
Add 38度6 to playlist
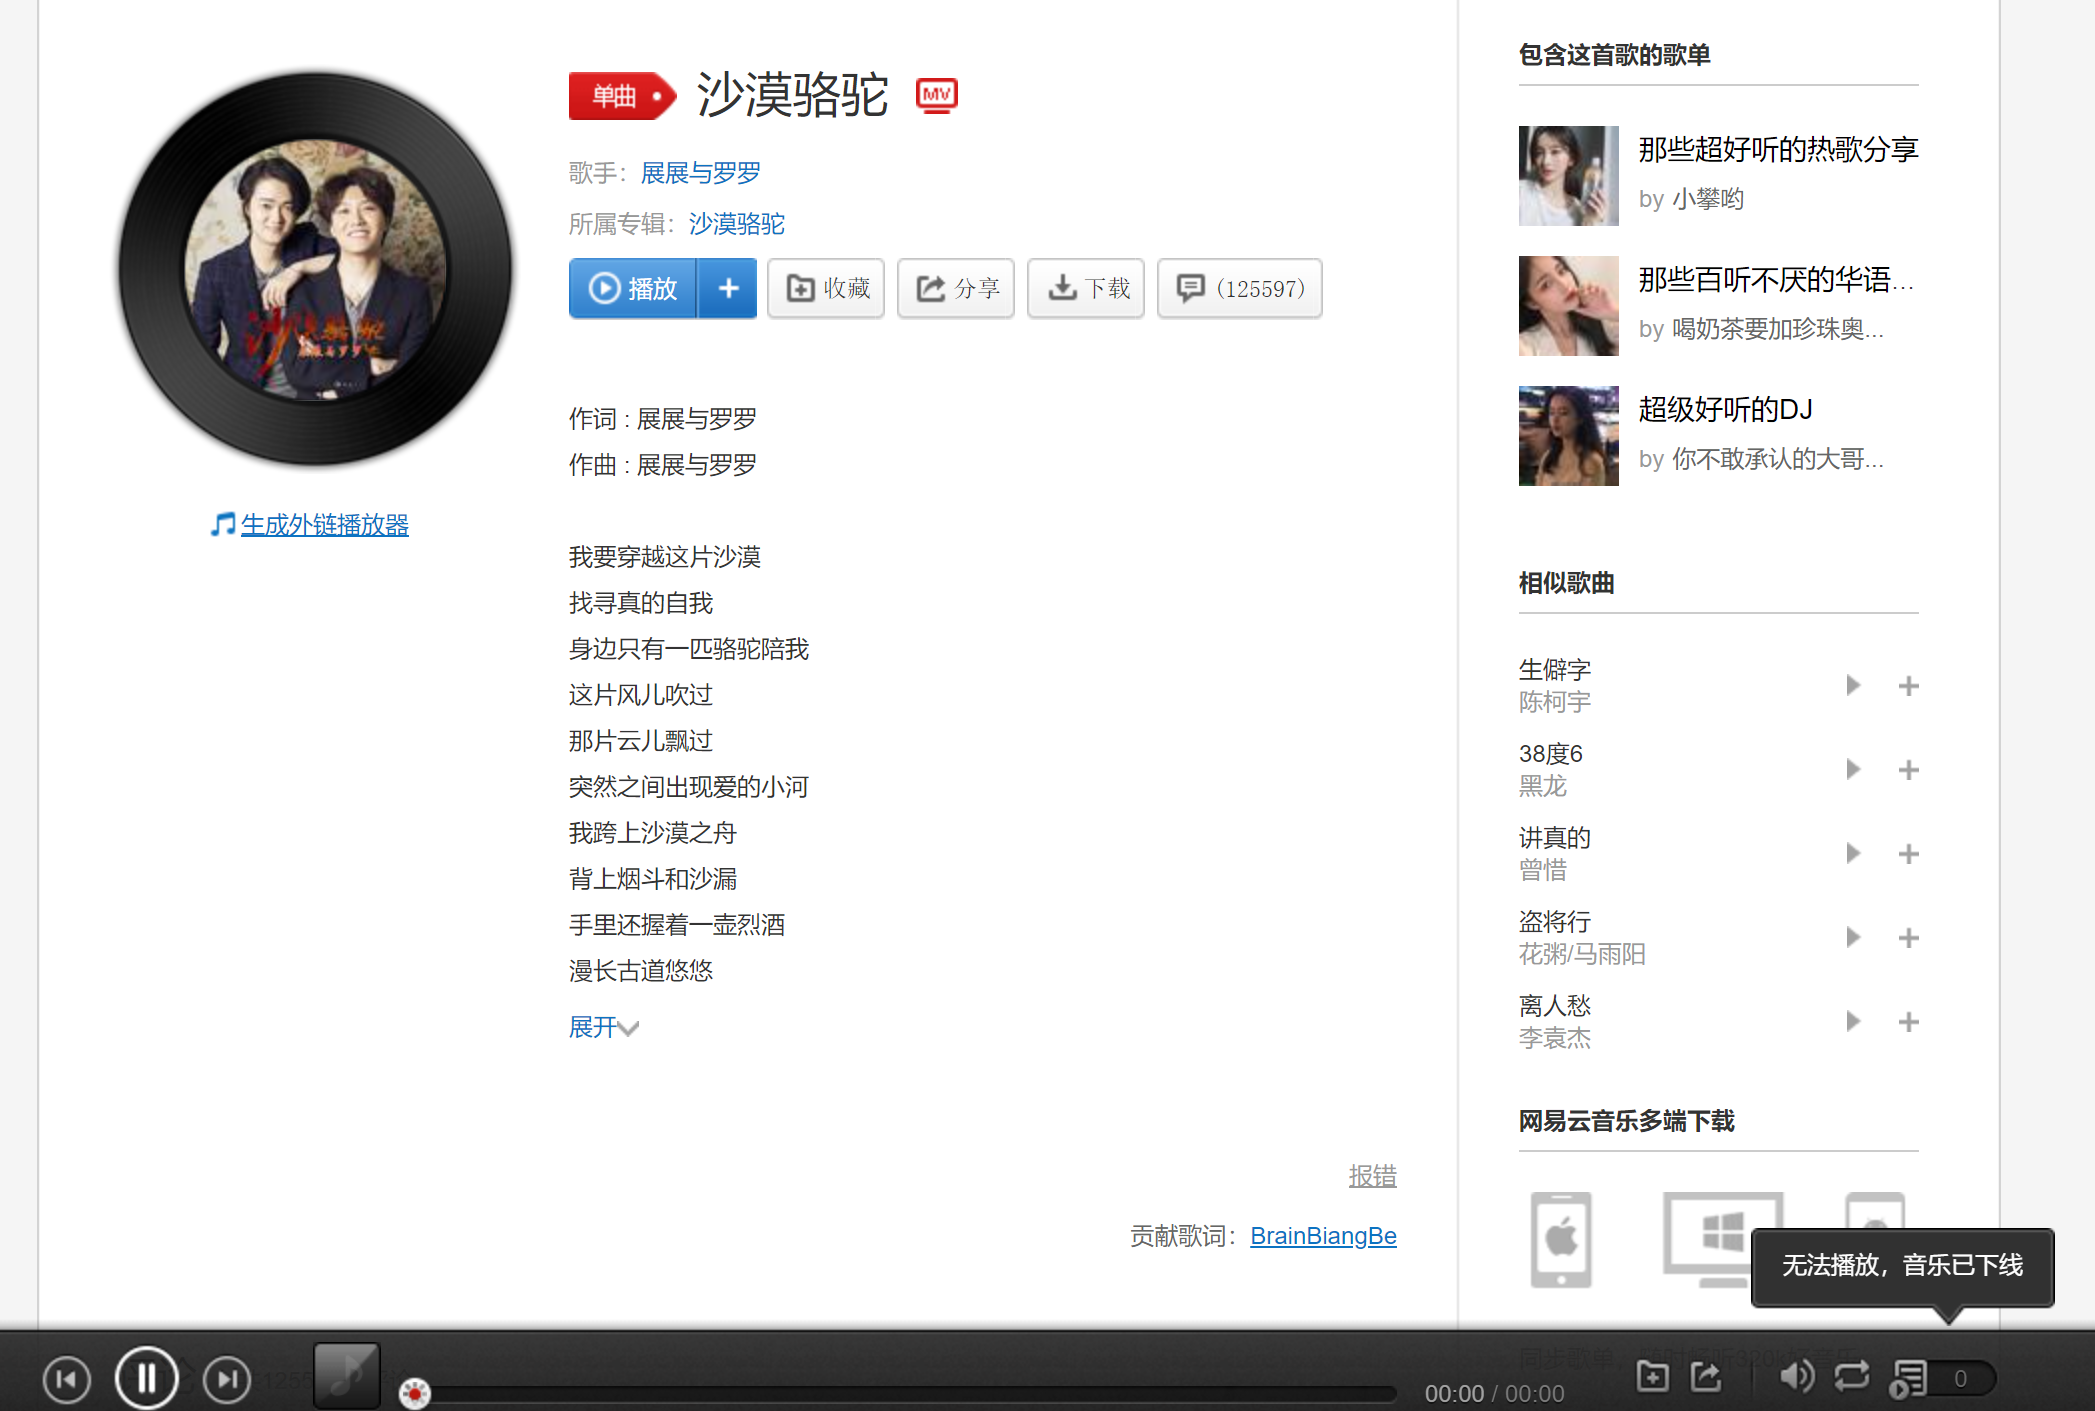1909,770
